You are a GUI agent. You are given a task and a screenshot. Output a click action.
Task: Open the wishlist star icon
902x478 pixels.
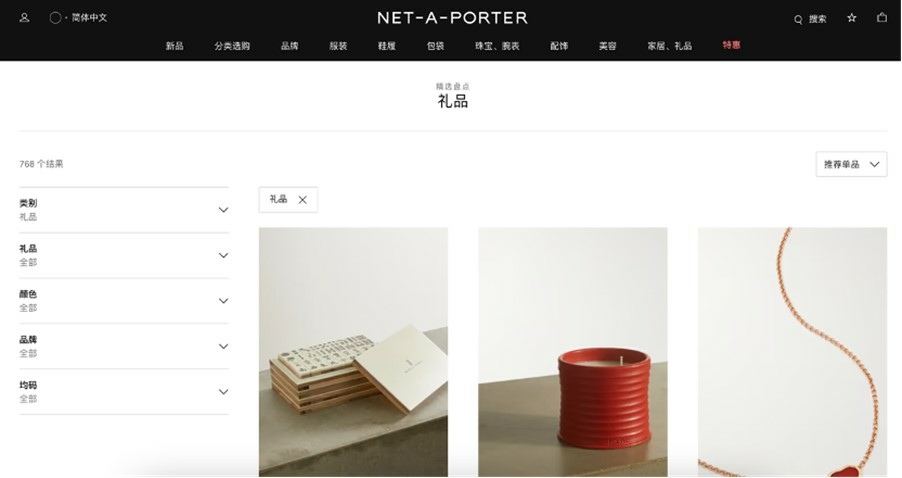pos(852,18)
